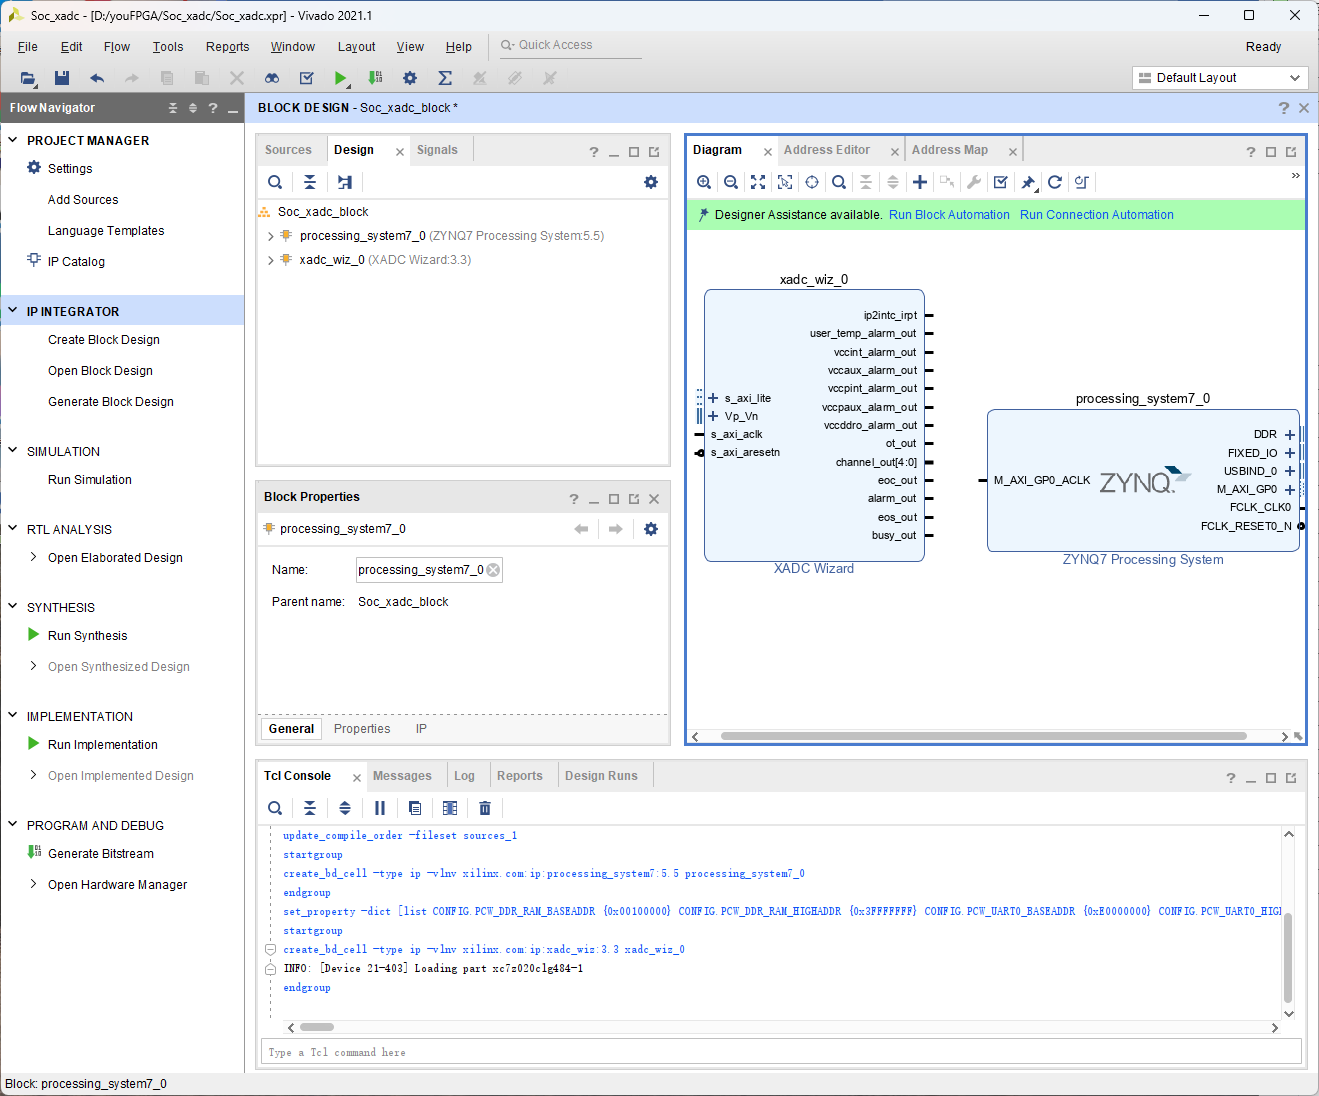Search the diagram with magnifier icon
This screenshot has width=1319, height=1096.
(x=839, y=182)
